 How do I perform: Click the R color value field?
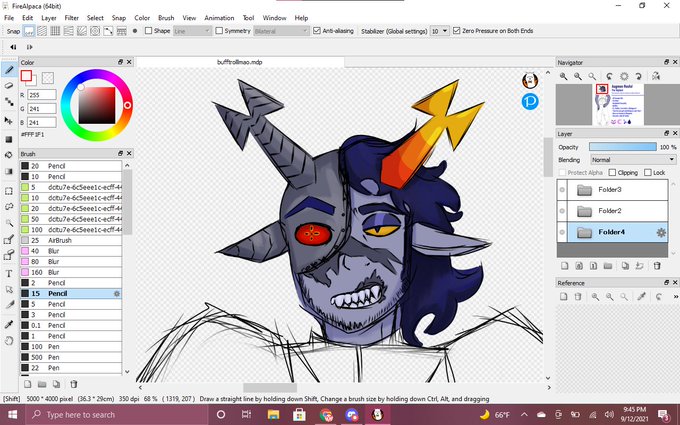tap(42, 95)
